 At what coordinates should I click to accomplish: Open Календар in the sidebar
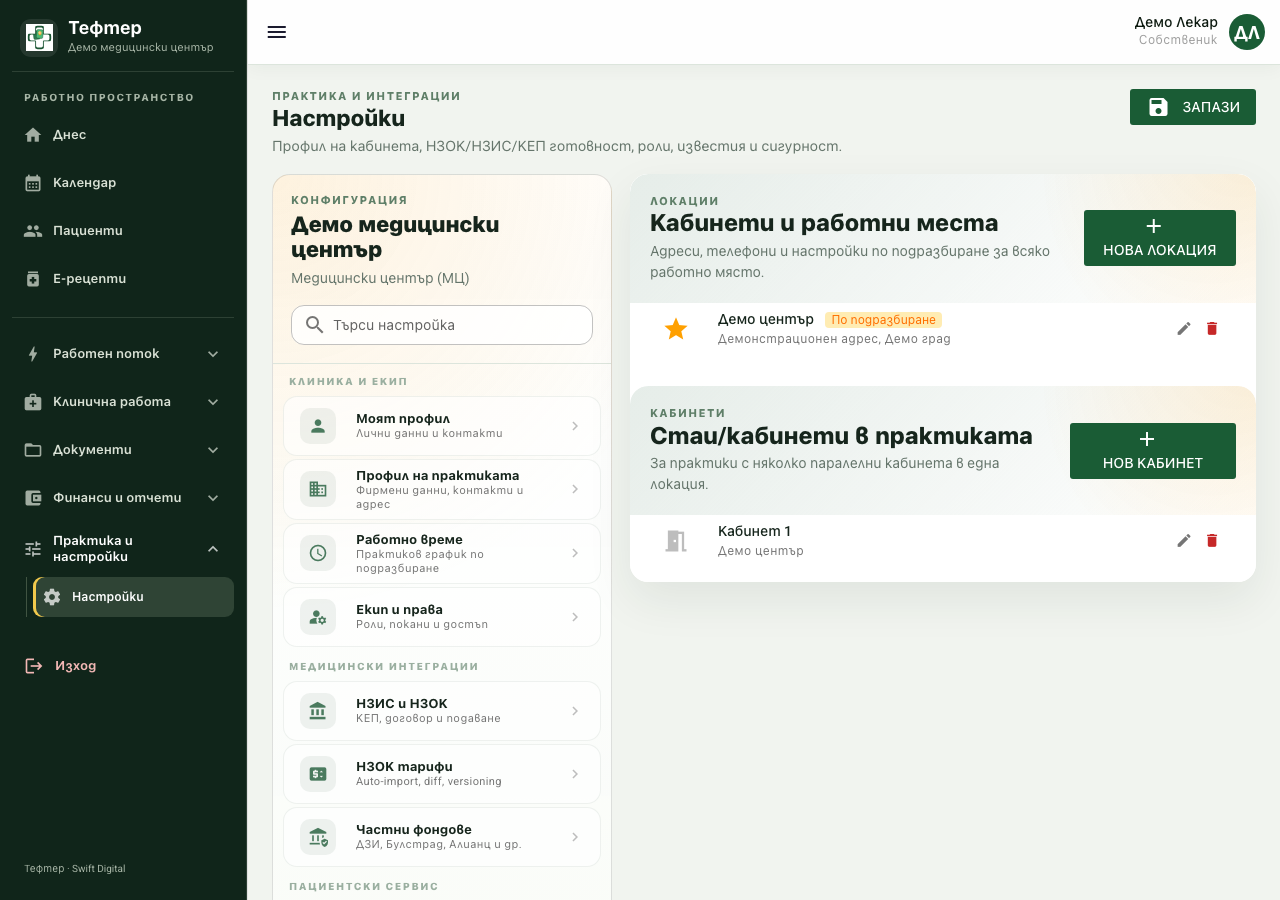pos(123,183)
